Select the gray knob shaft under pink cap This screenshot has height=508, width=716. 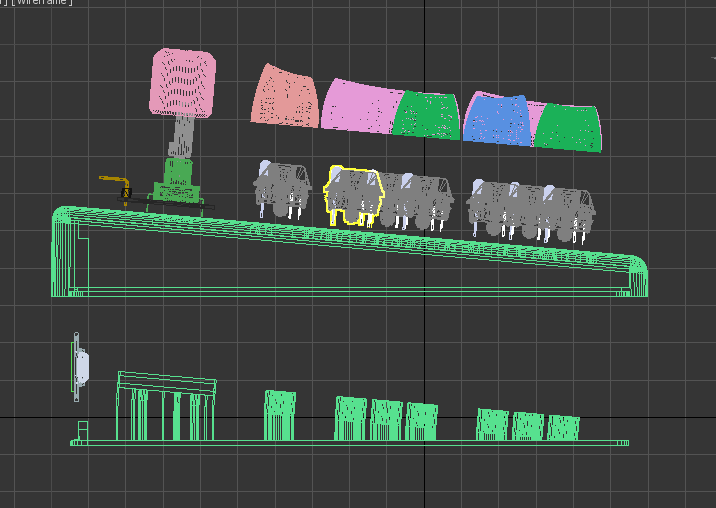click(182, 136)
